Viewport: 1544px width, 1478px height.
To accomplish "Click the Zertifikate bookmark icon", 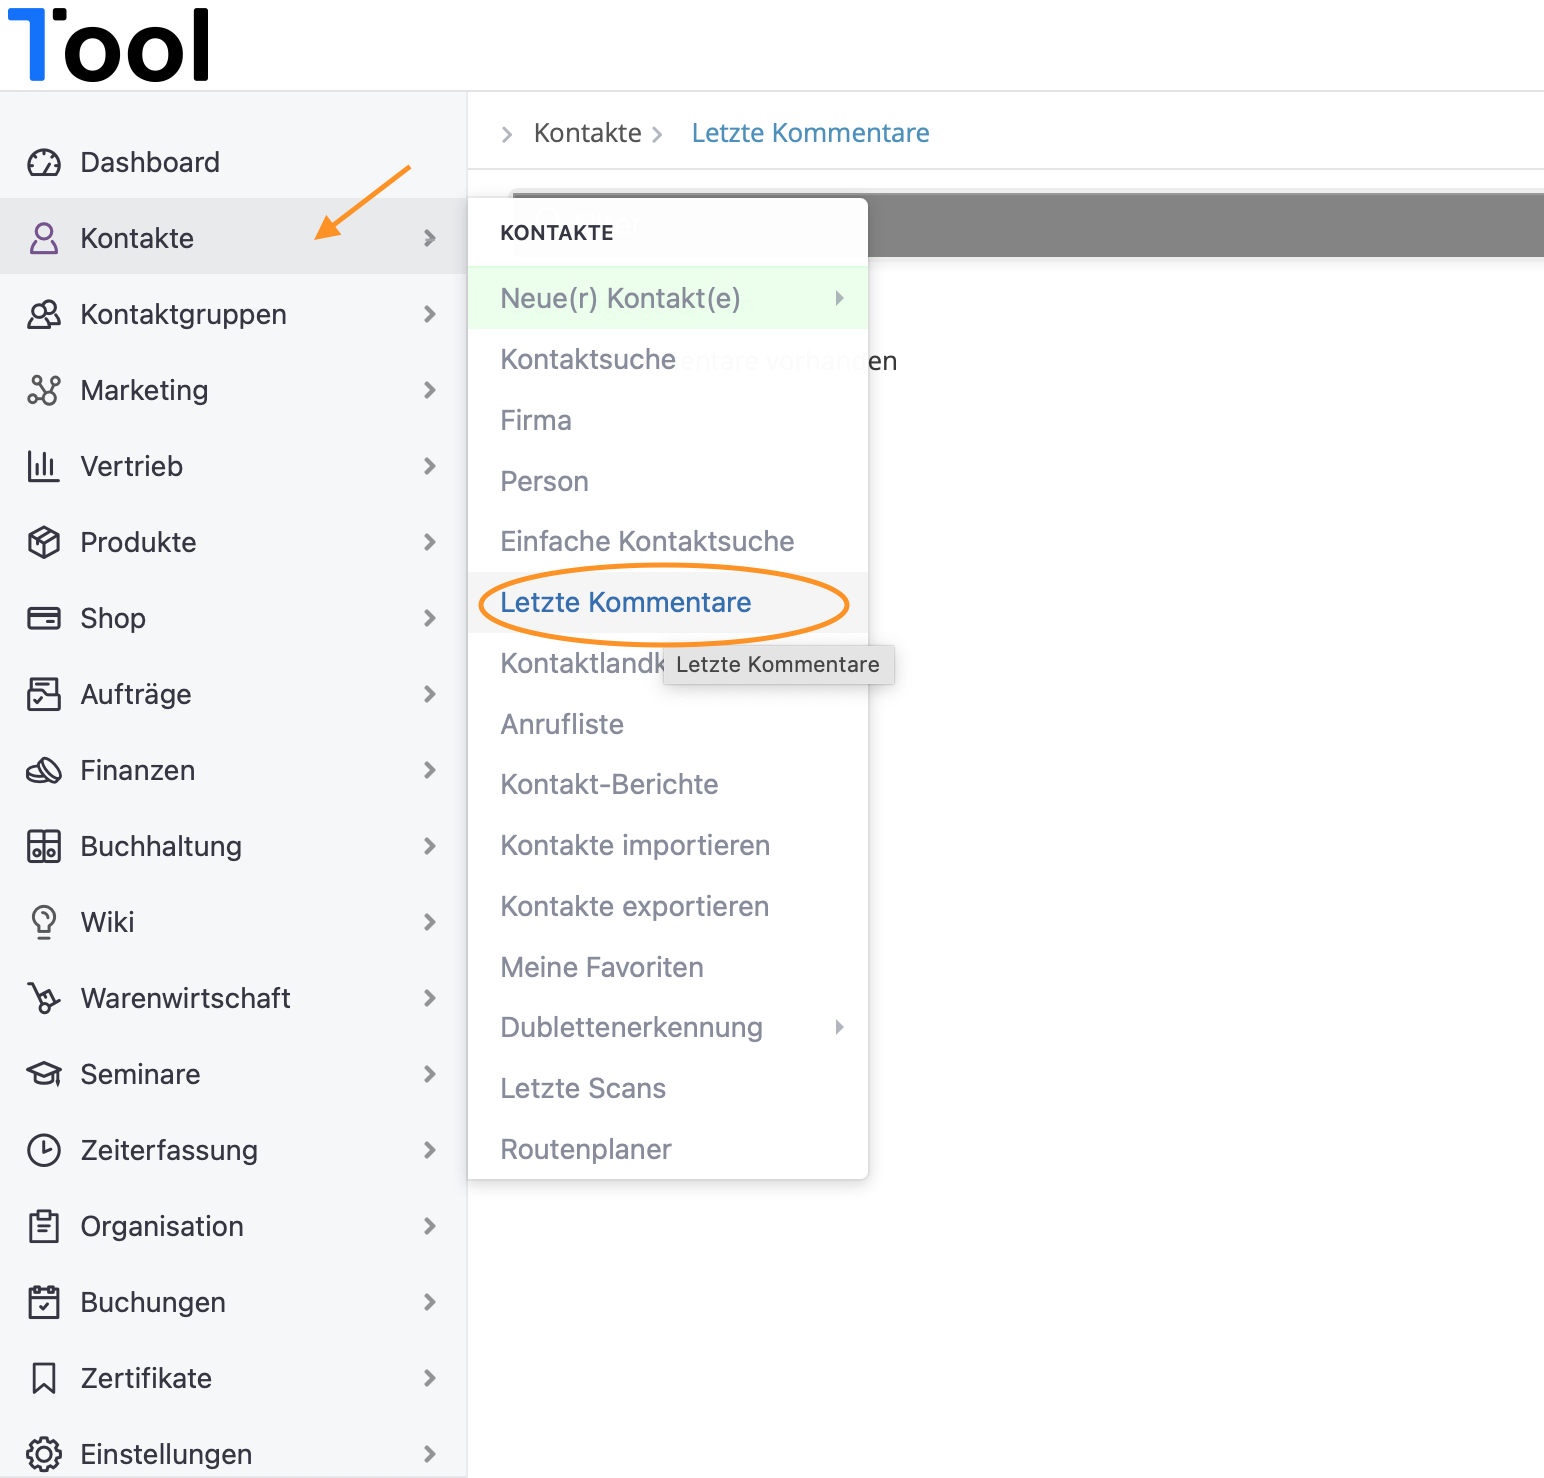I will tap(44, 1378).
